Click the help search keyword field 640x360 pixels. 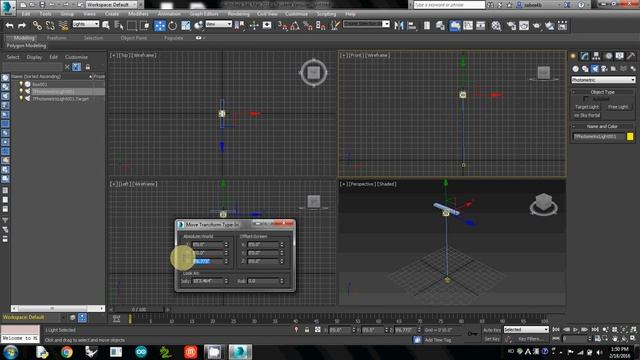click(x=449, y=5)
